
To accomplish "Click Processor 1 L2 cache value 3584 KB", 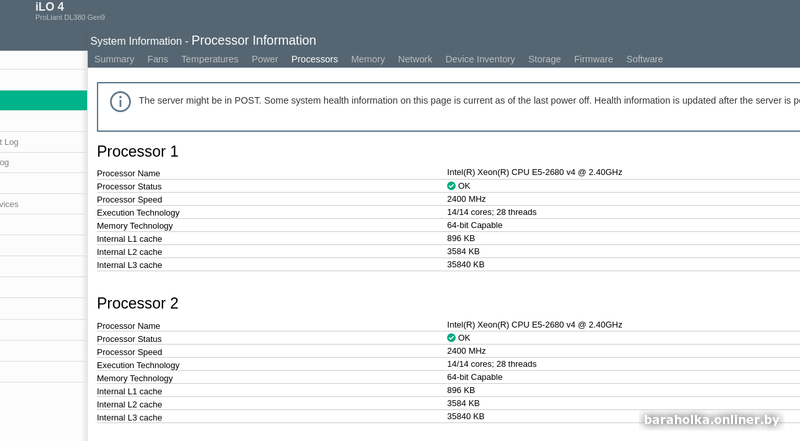I will point(463,252).
